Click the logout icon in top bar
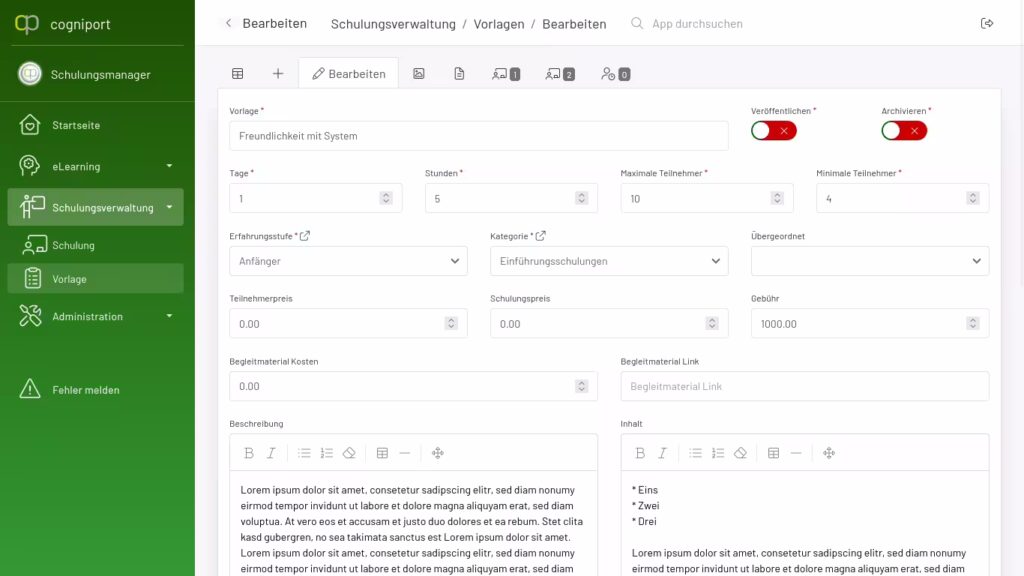This screenshot has width=1024, height=576. point(987,23)
